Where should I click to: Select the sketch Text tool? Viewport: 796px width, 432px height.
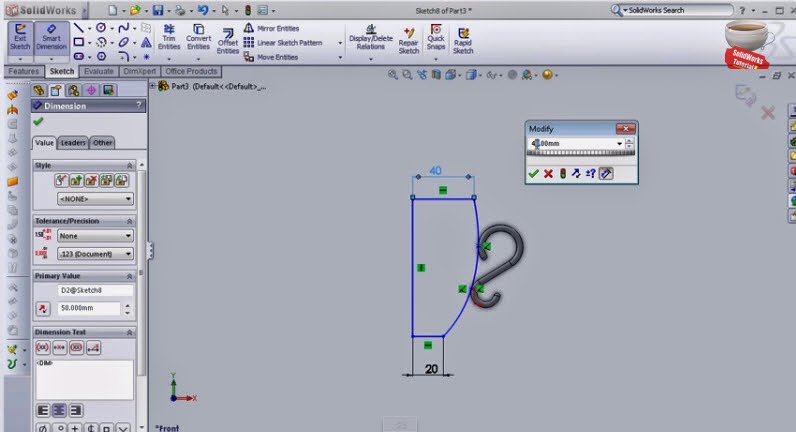146,42
